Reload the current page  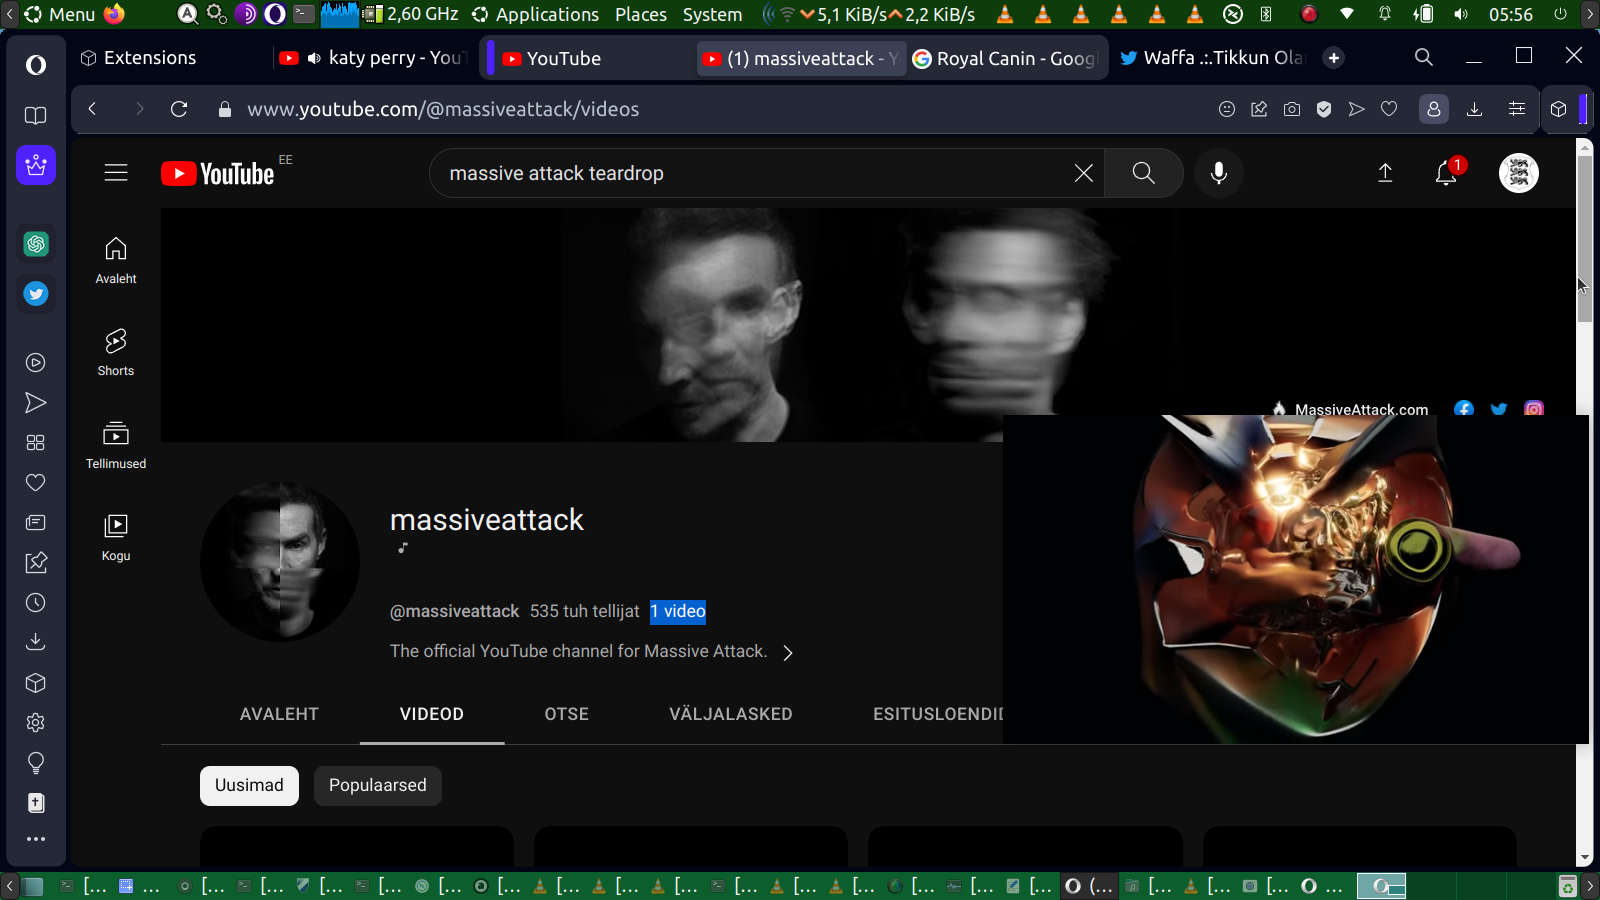click(179, 109)
